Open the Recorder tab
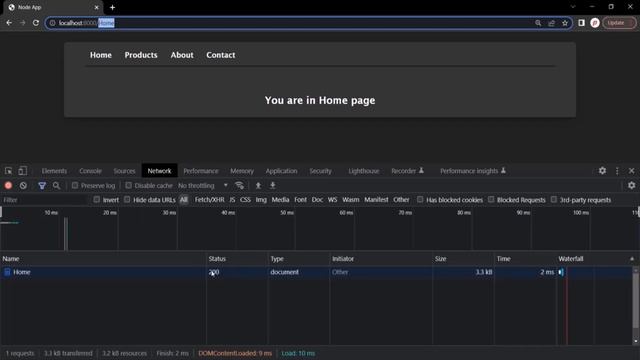Screen dimensions: 640x360 (407, 171)
